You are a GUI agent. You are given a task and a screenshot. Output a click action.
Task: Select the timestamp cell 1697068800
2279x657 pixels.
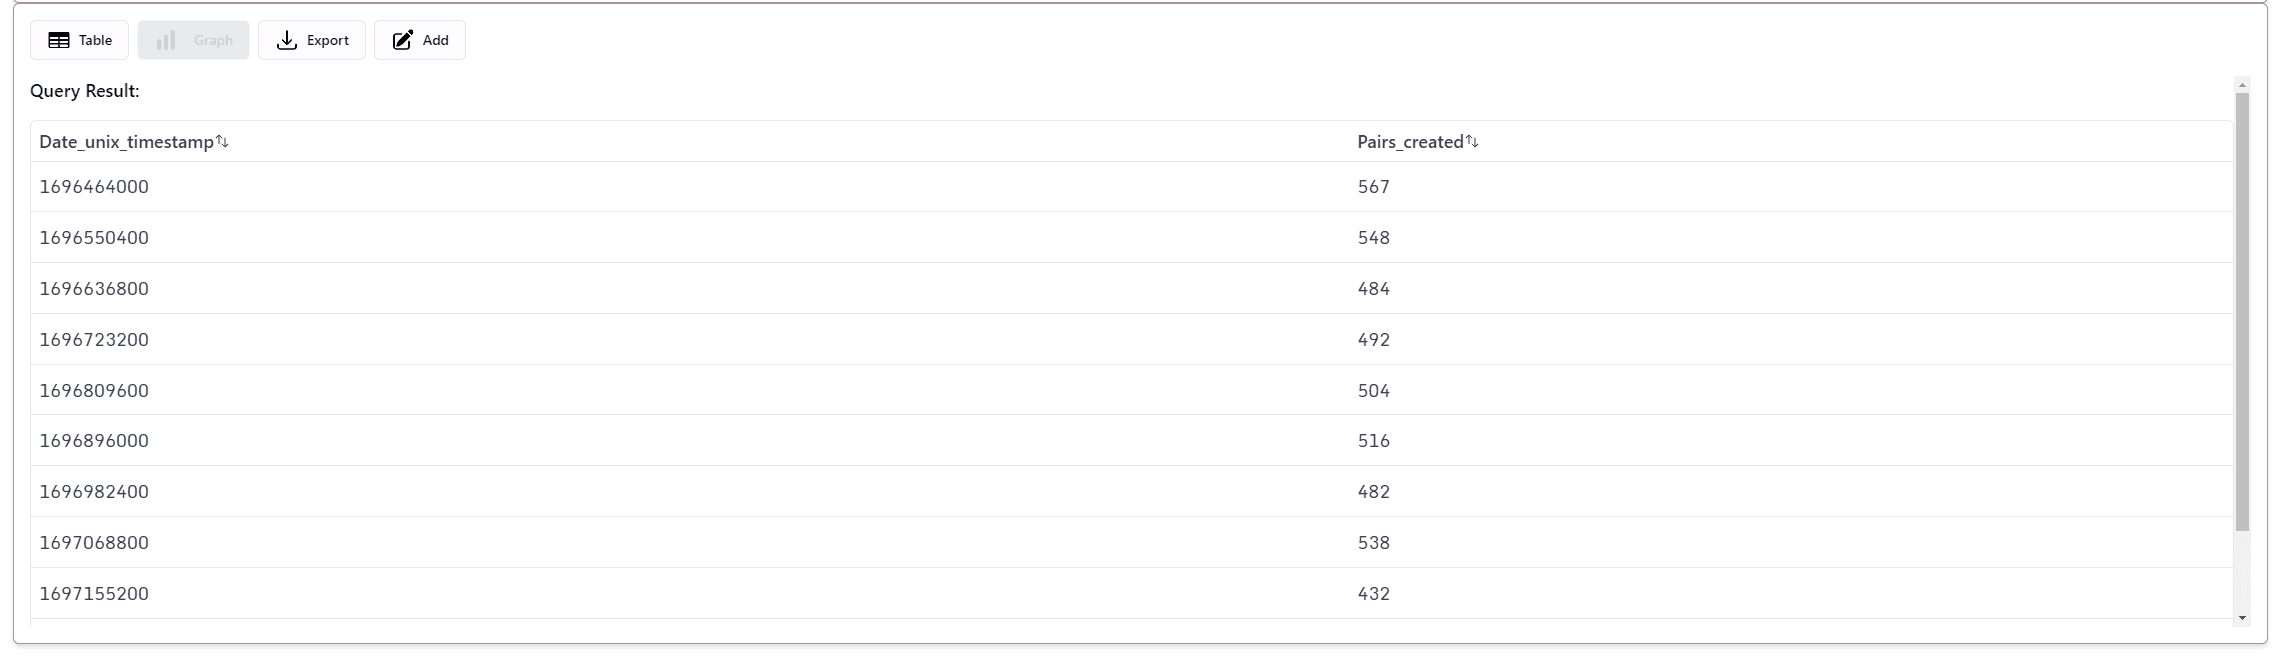(x=94, y=543)
